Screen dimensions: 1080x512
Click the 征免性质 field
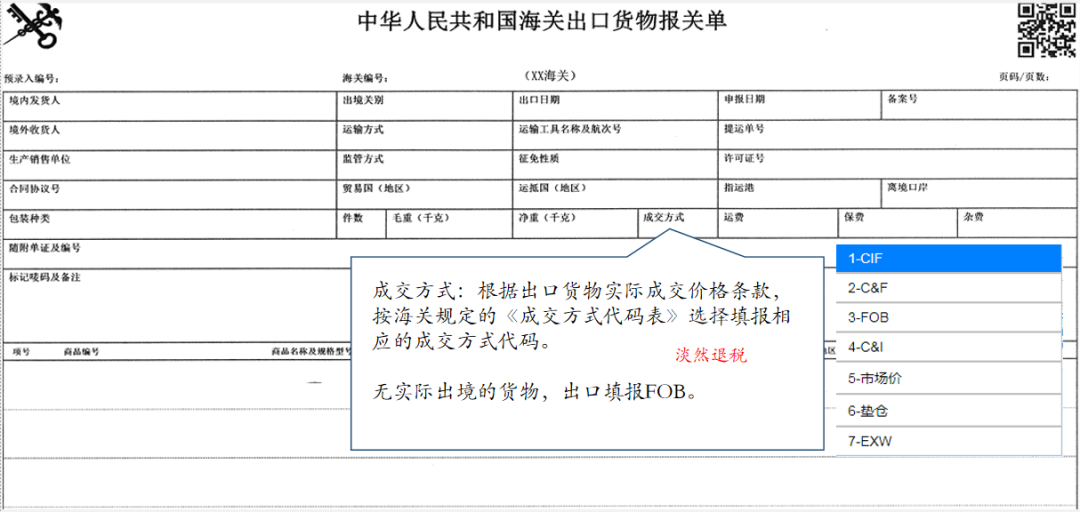[x=616, y=165]
